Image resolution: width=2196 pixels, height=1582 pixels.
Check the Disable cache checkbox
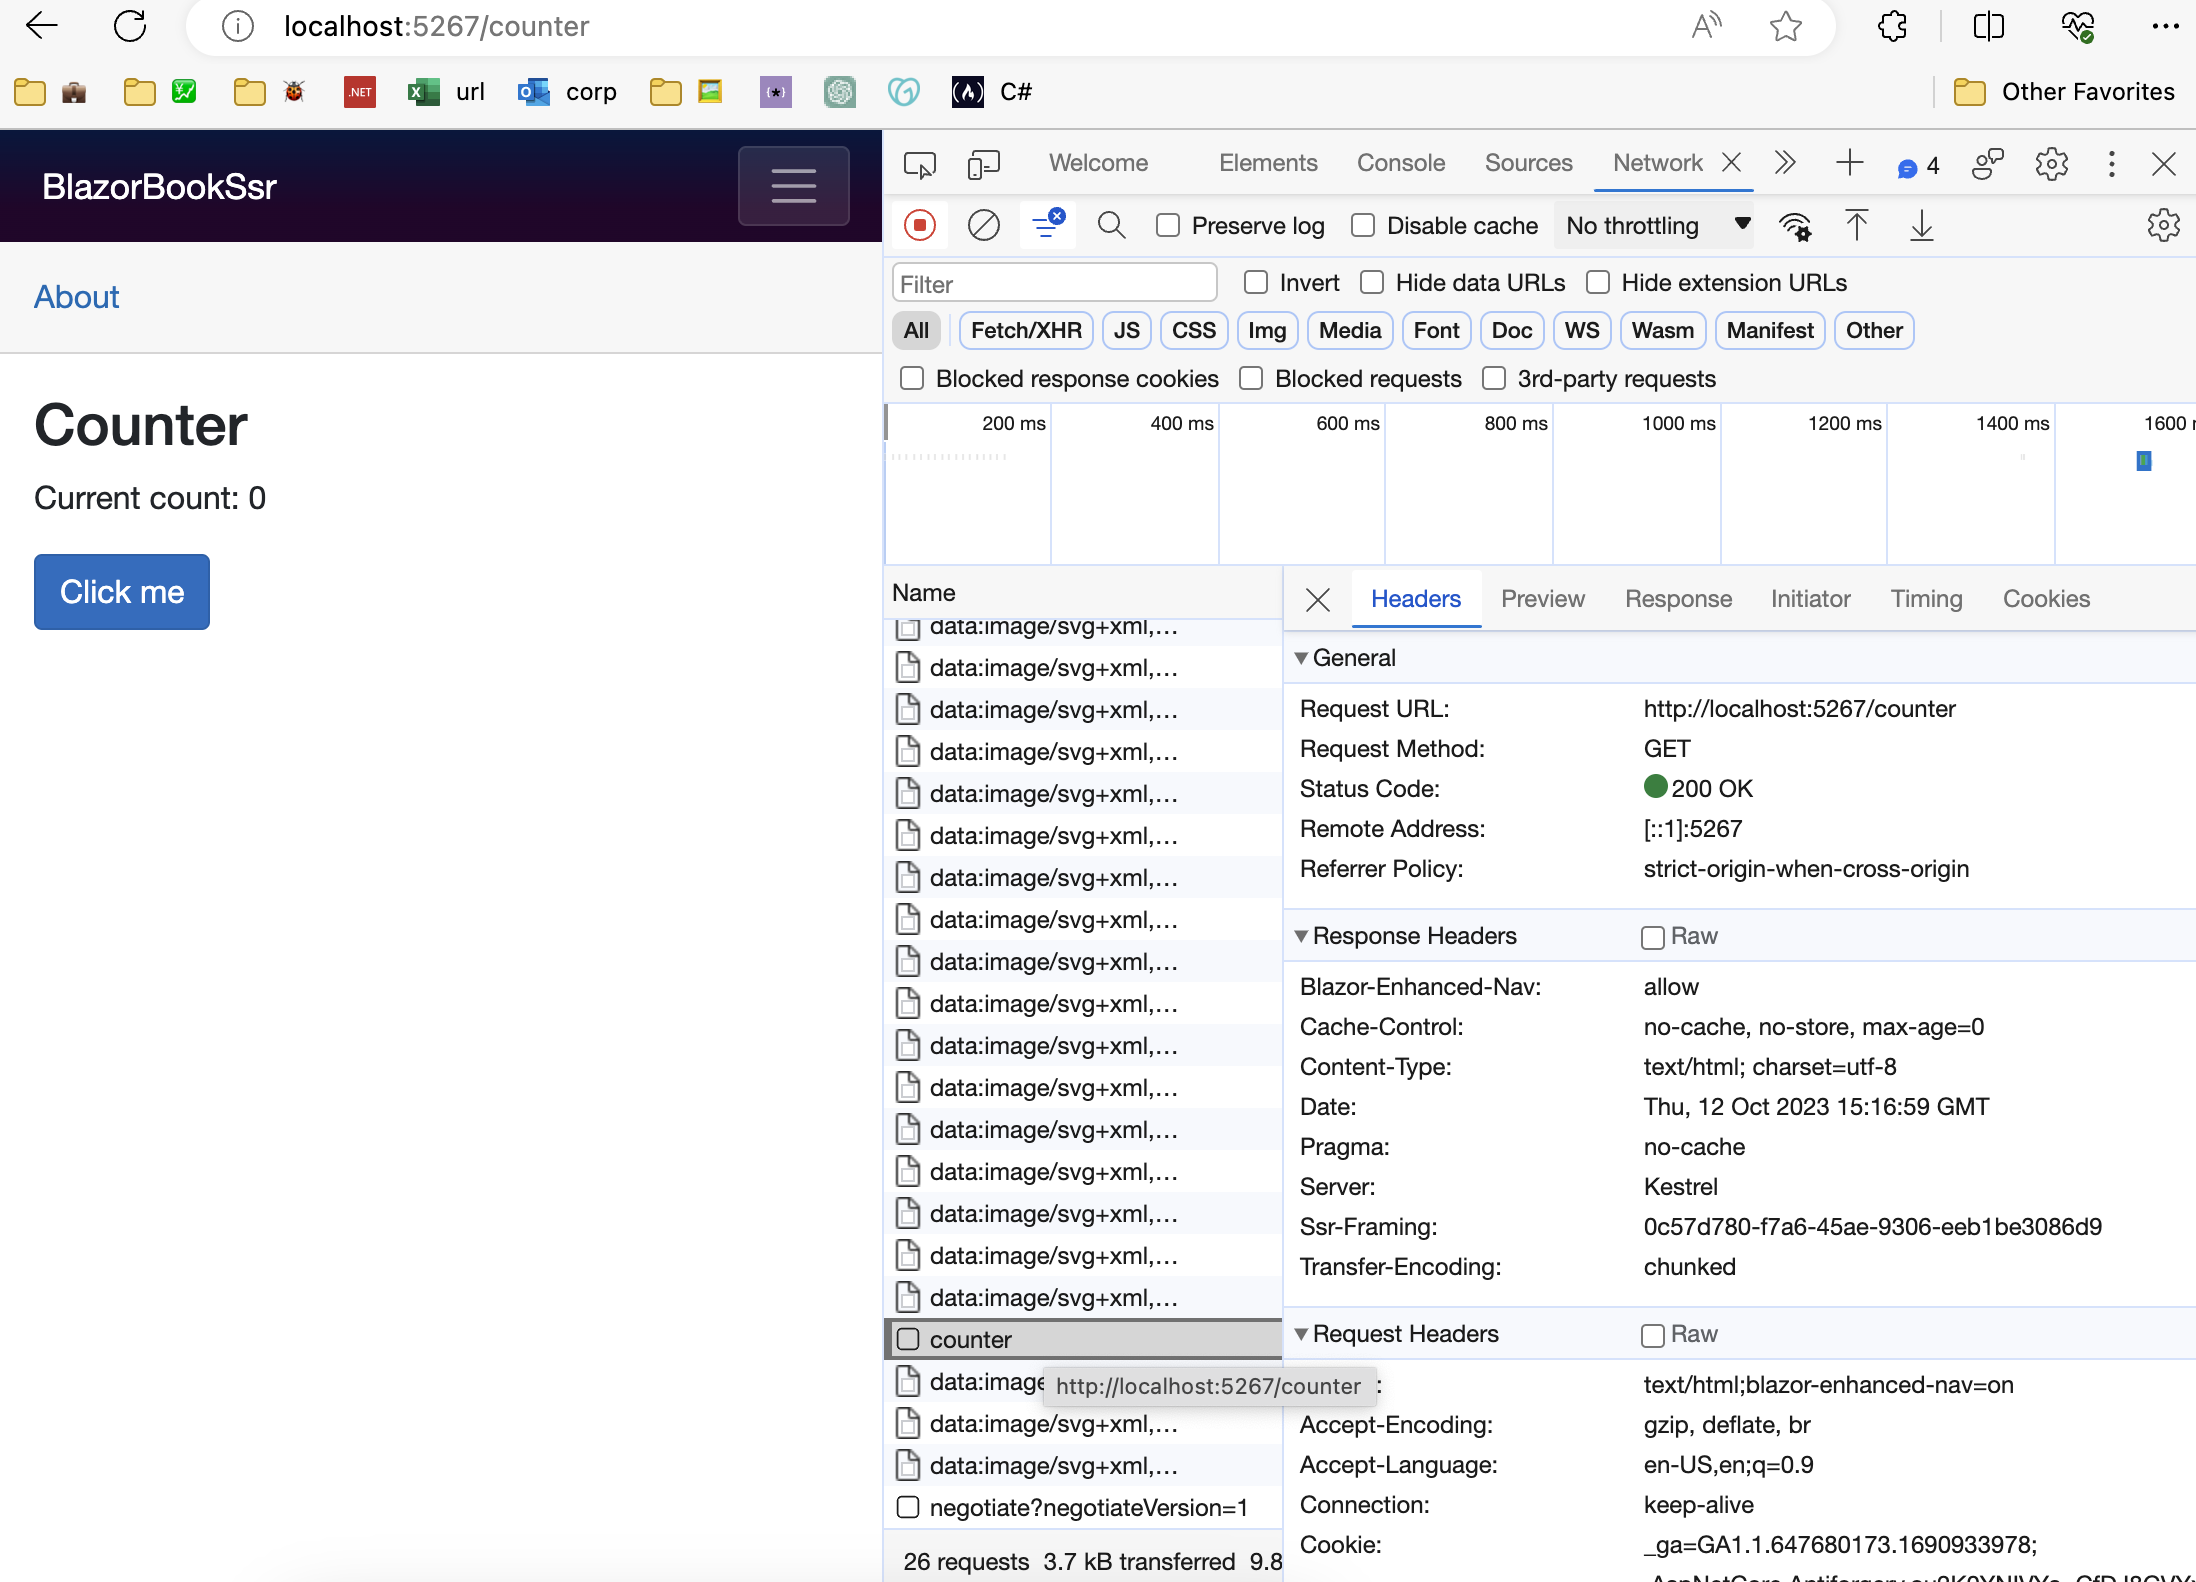[1363, 226]
